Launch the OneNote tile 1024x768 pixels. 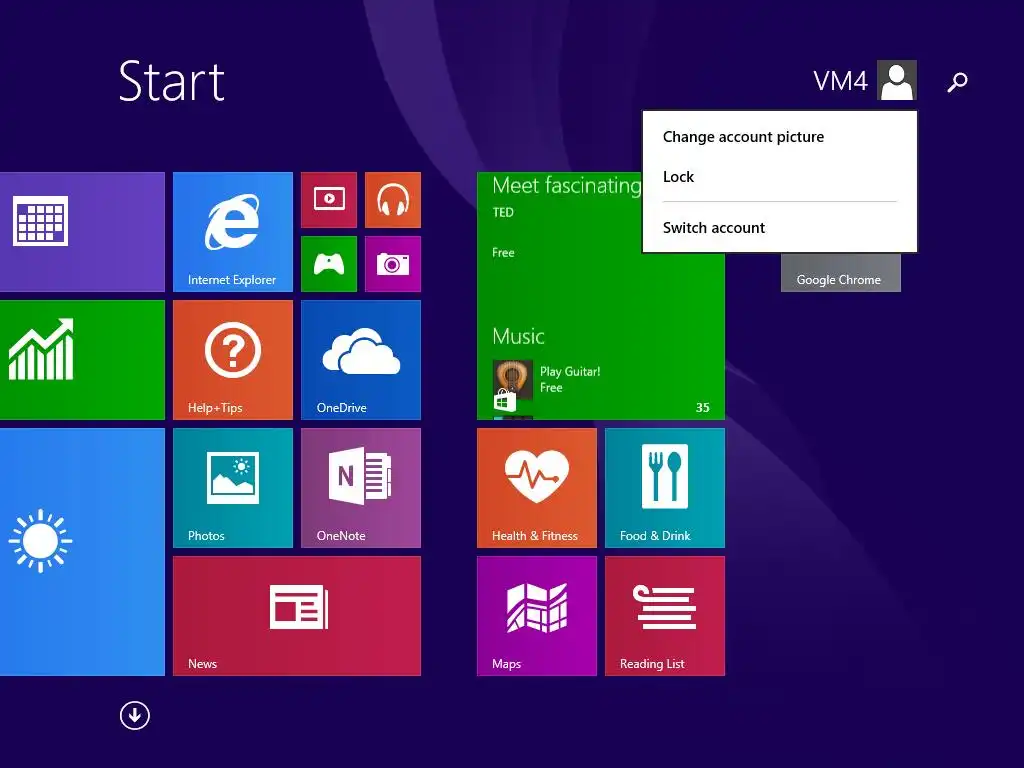click(x=360, y=488)
